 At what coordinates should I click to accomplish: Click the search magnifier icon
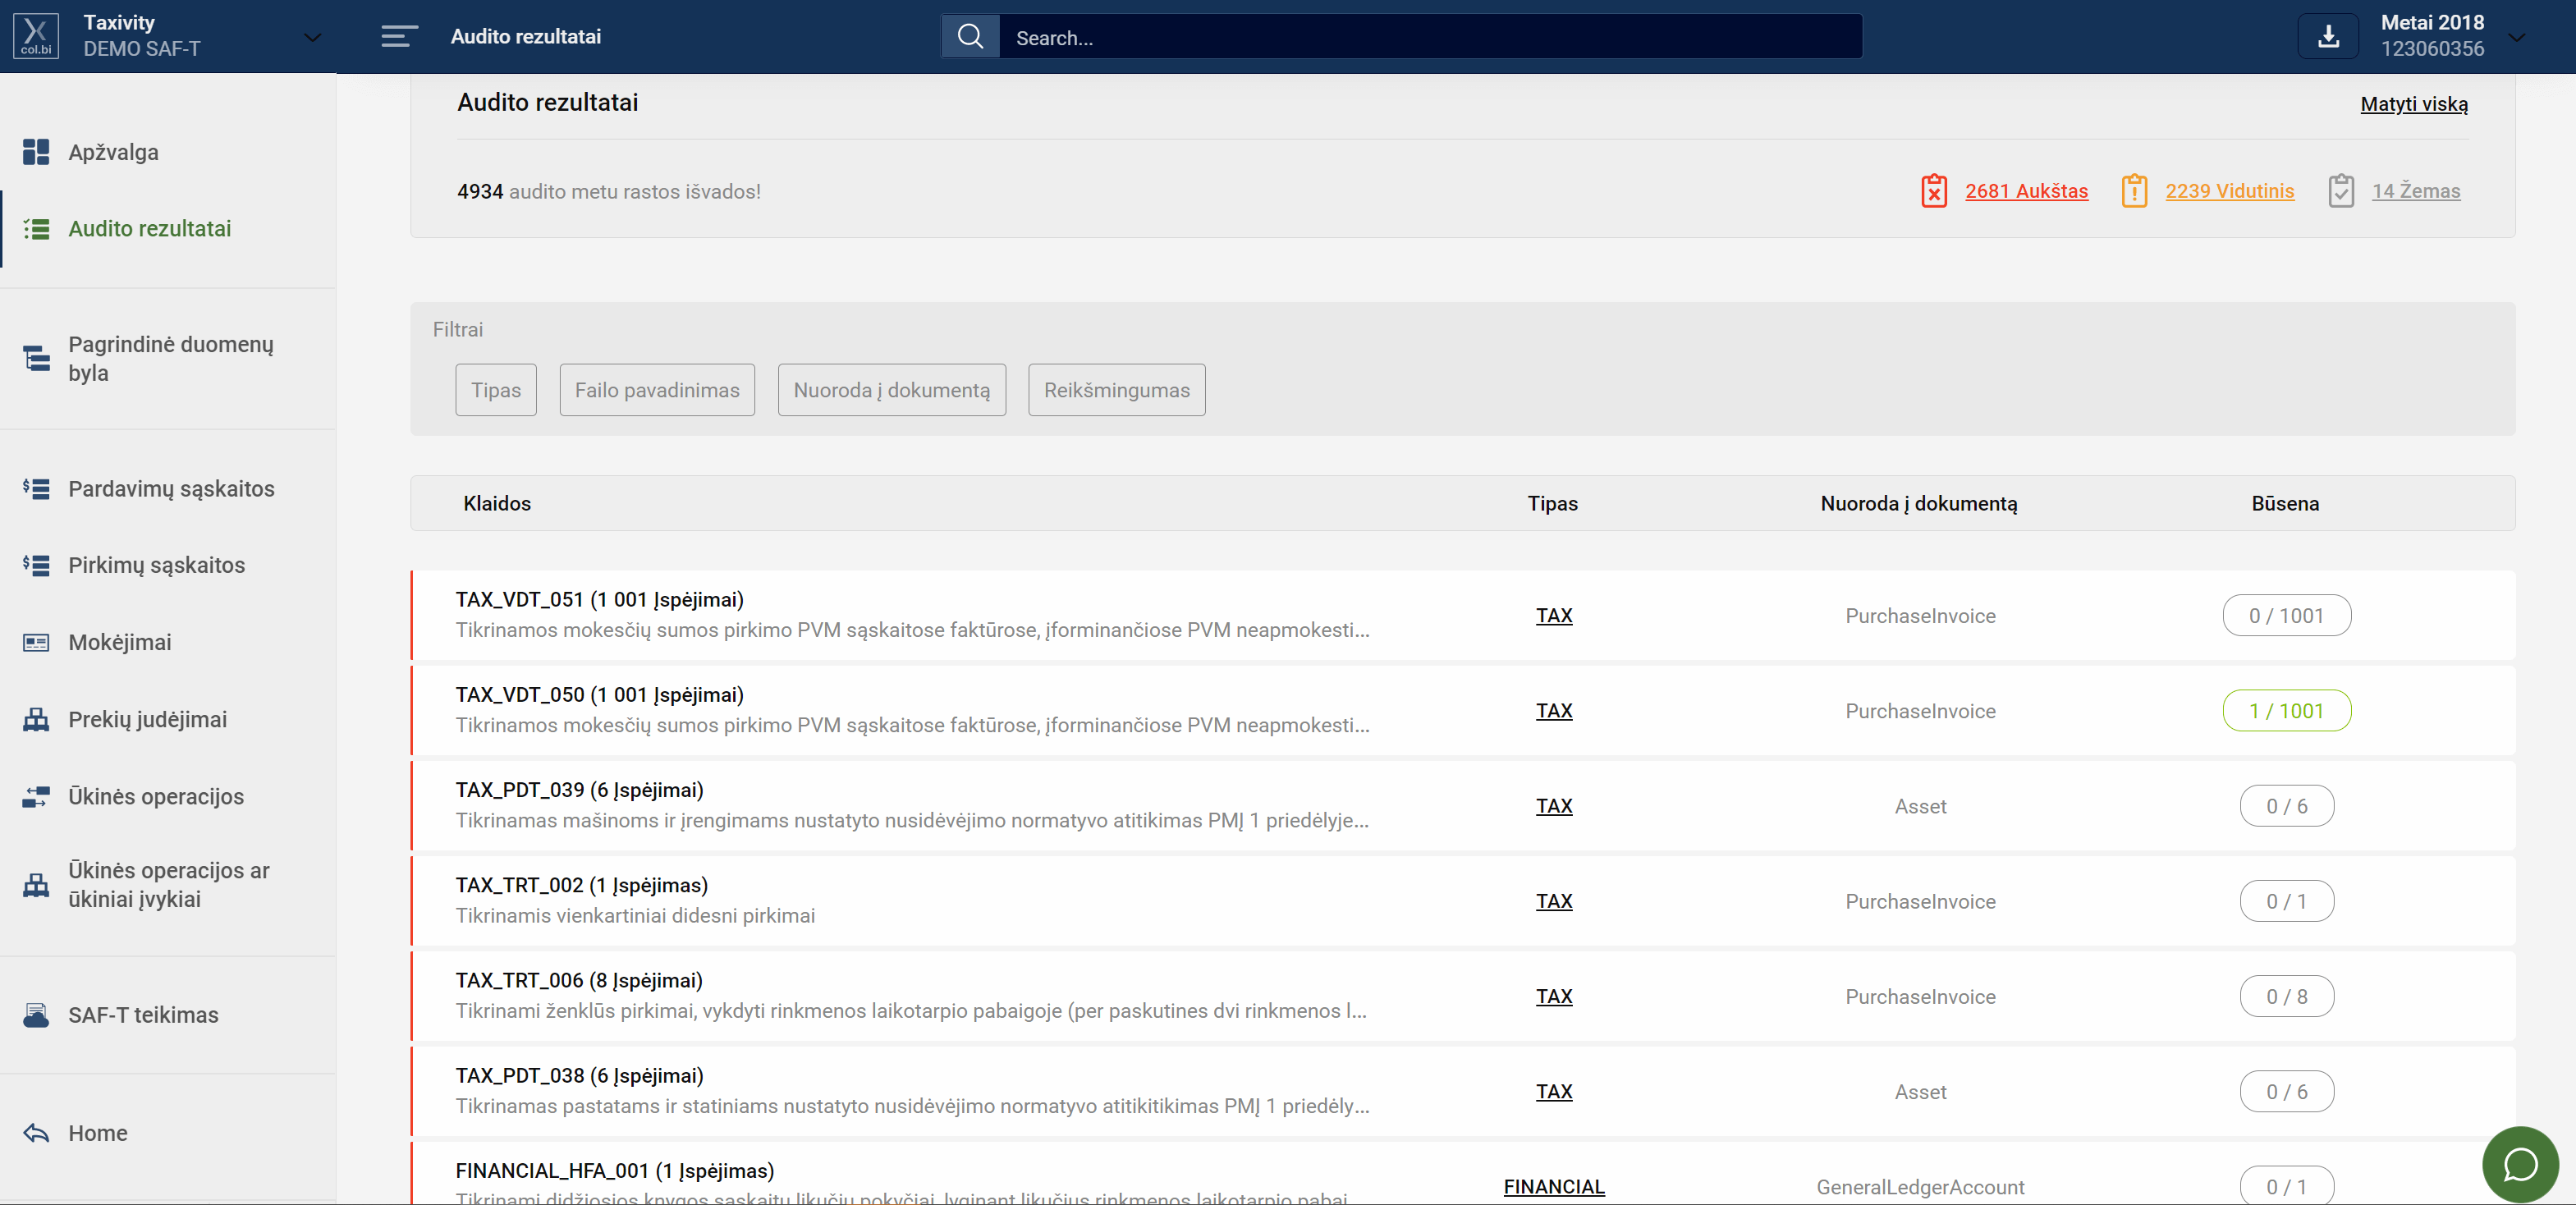[970, 37]
